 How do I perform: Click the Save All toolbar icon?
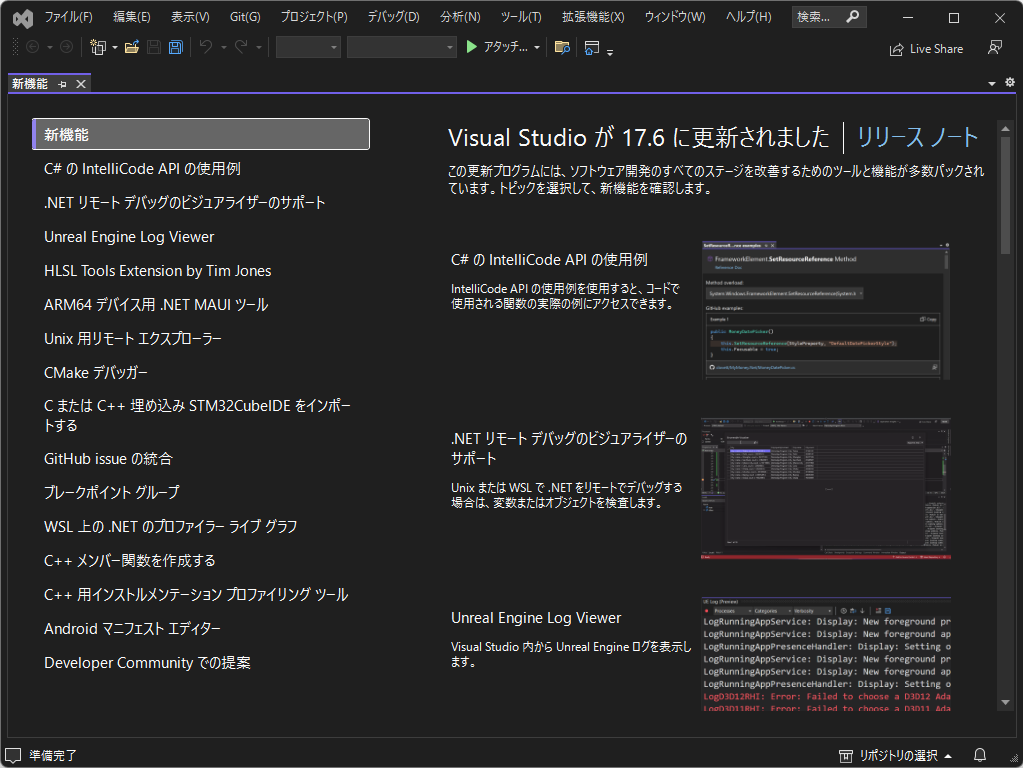pyautogui.click(x=175, y=47)
